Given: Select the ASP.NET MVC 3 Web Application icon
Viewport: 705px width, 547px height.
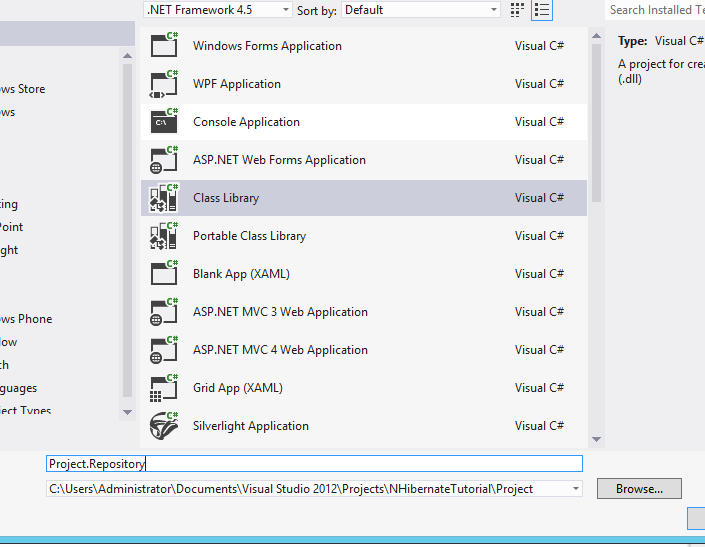Looking at the screenshot, I should pyautogui.click(x=164, y=312).
